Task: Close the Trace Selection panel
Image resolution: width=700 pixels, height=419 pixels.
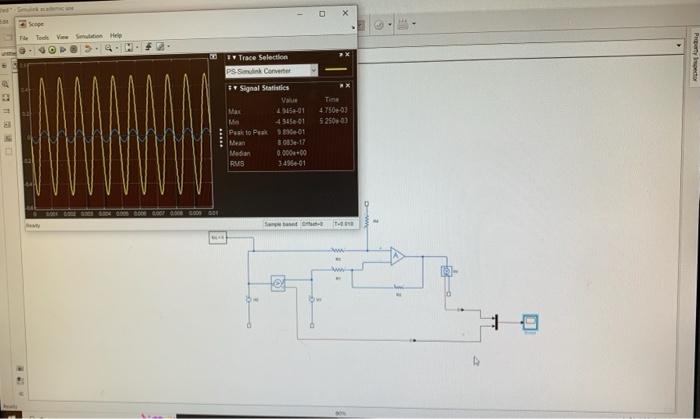Action: [347, 54]
